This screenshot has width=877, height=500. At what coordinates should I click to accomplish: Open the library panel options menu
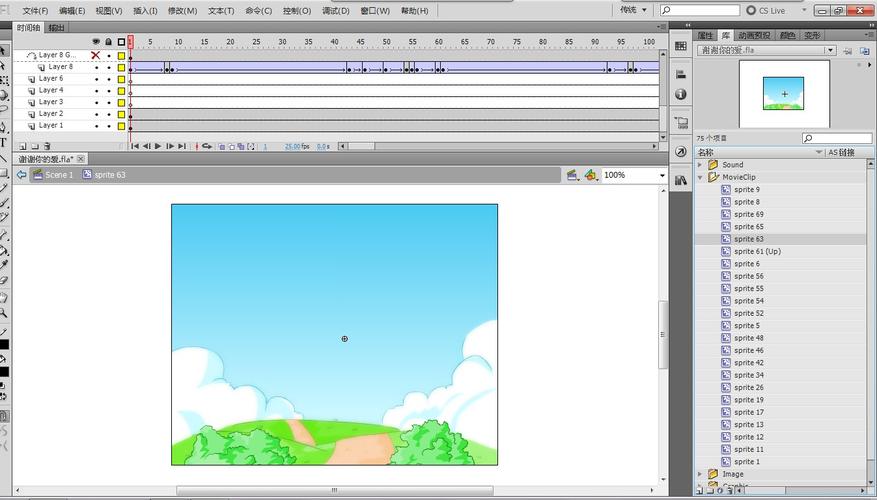coord(870,35)
